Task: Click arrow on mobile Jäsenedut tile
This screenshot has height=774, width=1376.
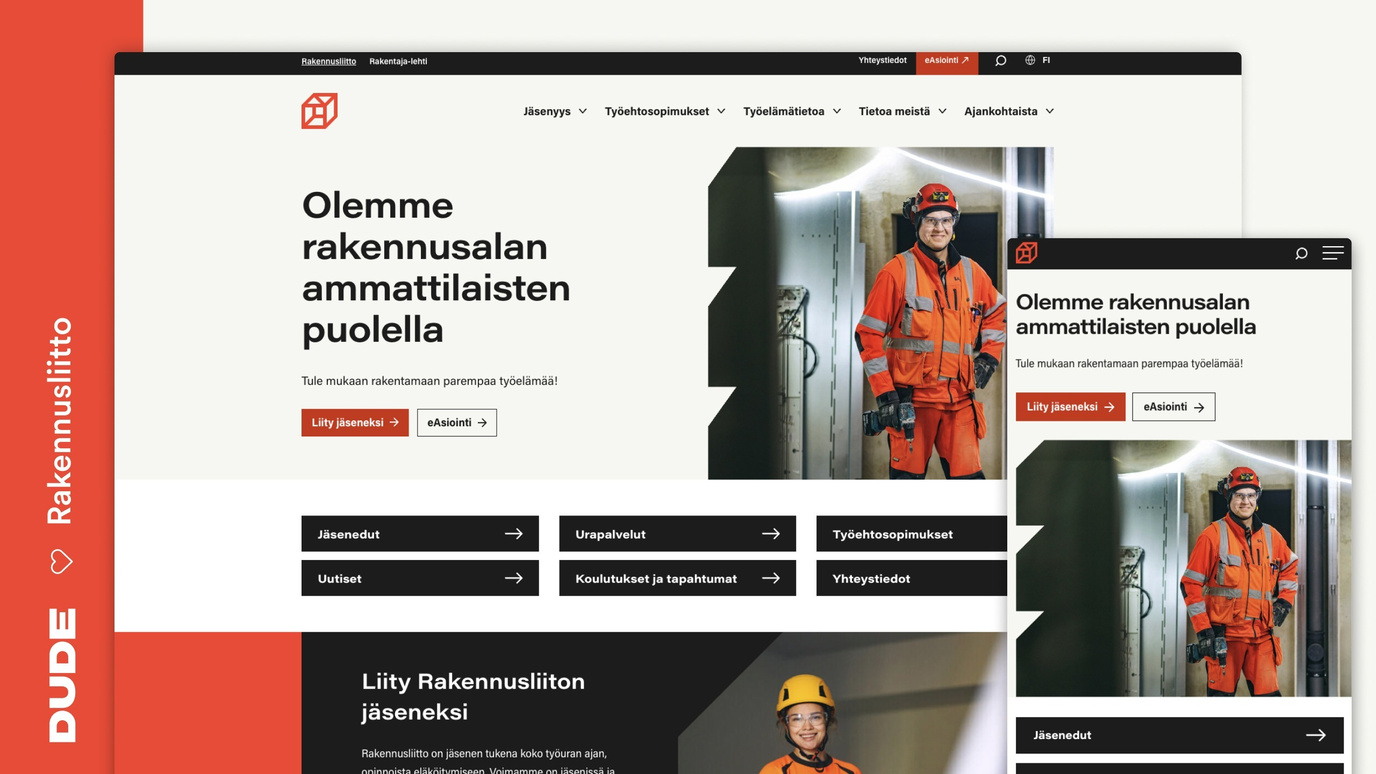Action: click(x=1316, y=735)
